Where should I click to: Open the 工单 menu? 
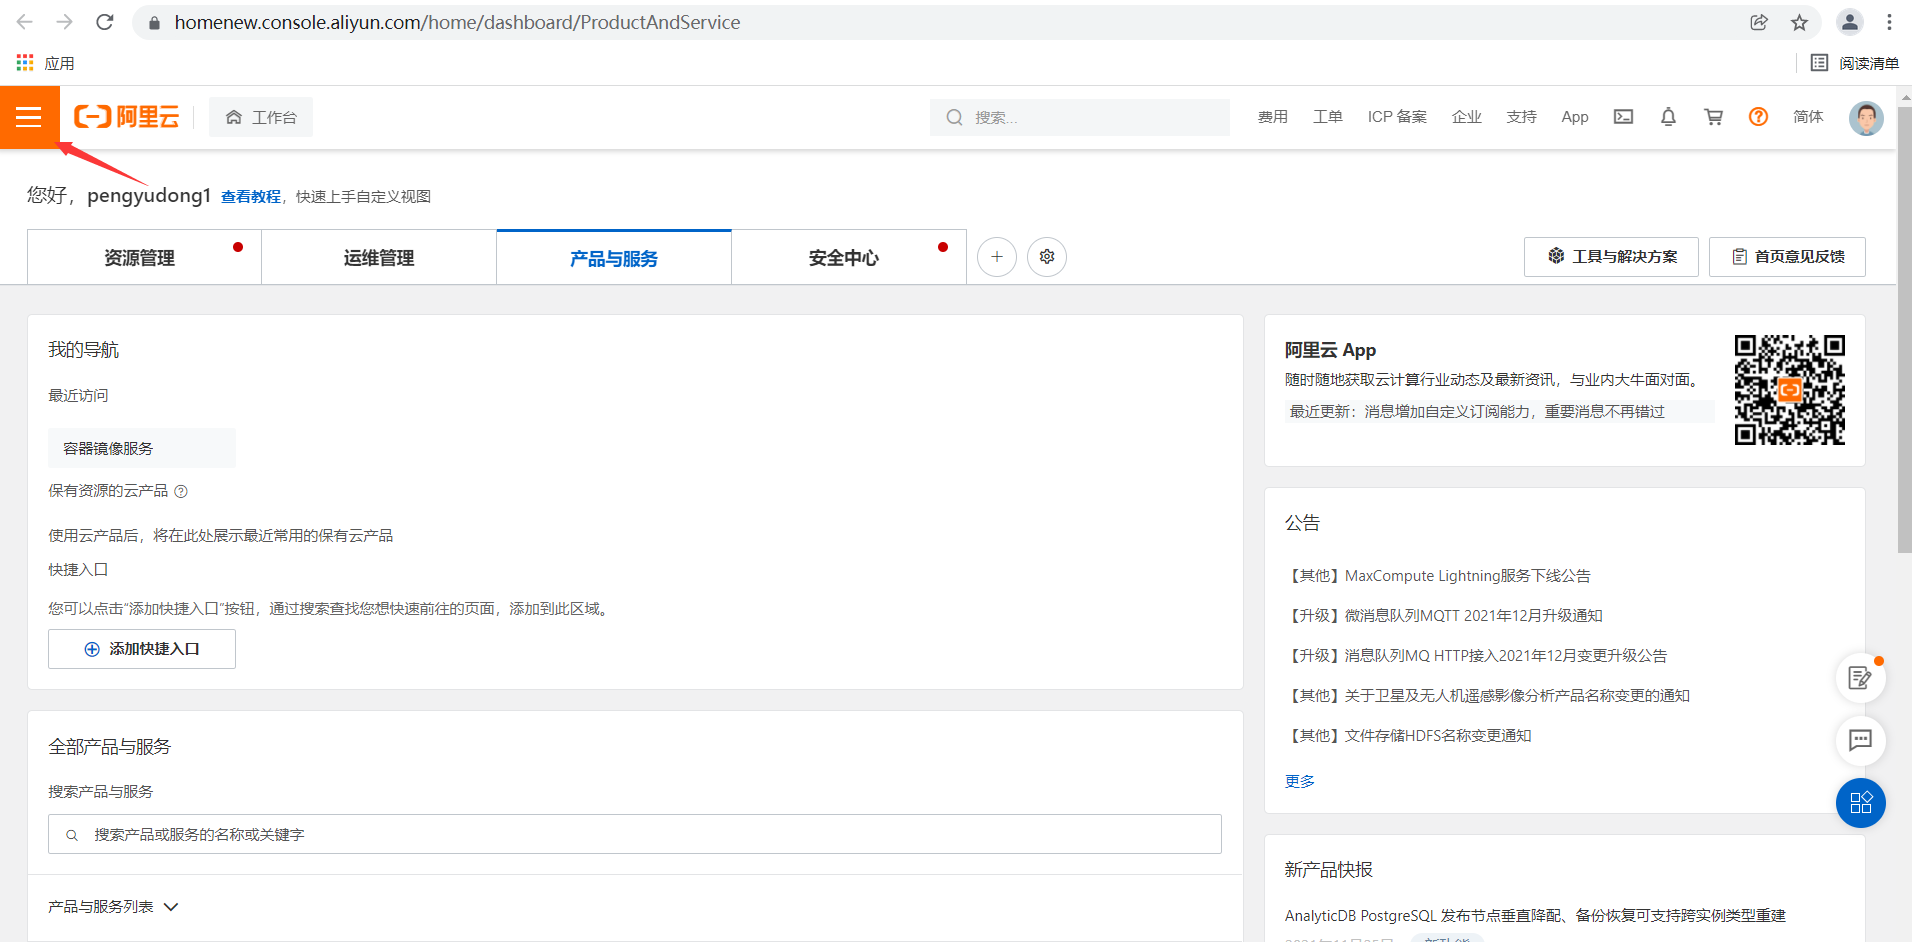(1328, 117)
